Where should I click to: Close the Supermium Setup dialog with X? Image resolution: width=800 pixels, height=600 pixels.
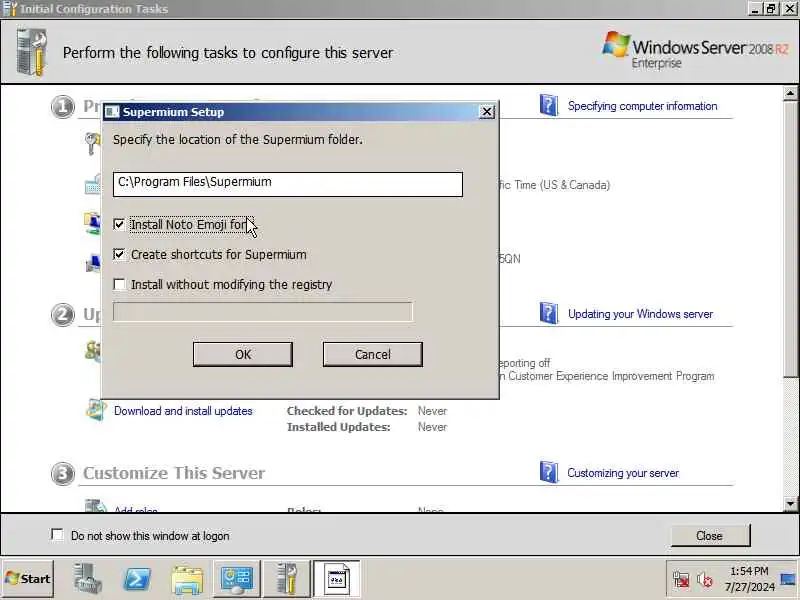pos(487,112)
